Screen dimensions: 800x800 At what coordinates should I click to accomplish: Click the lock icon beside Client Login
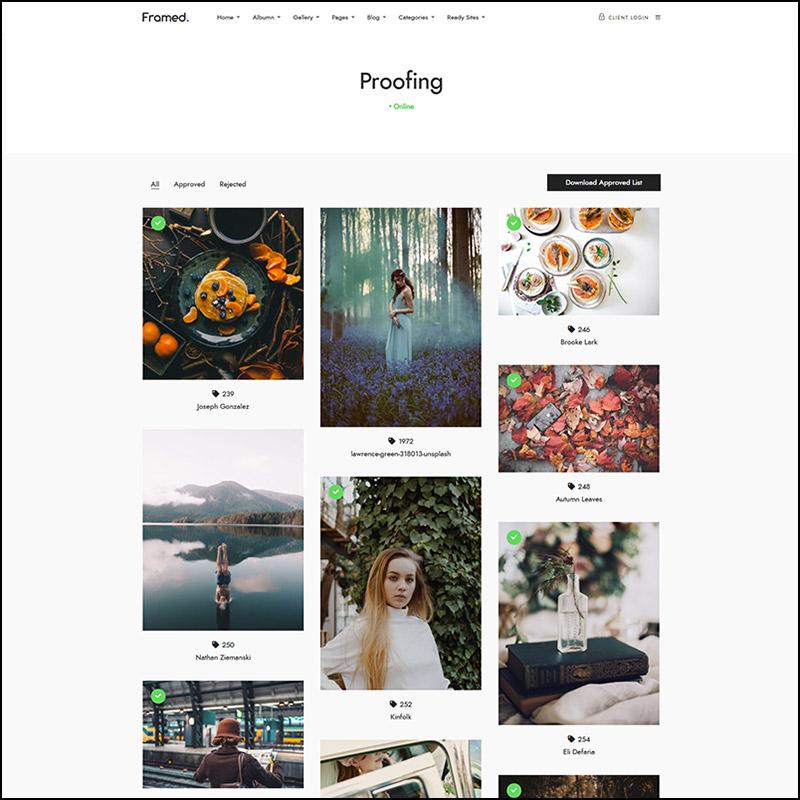(x=602, y=17)
